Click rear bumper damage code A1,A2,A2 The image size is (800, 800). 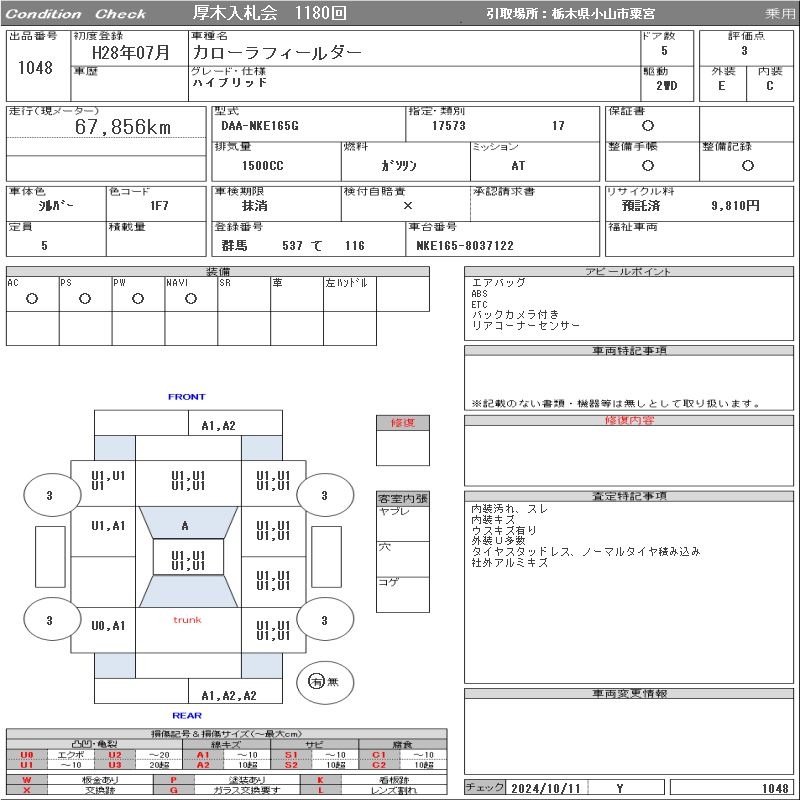click(x=229, y=695)
